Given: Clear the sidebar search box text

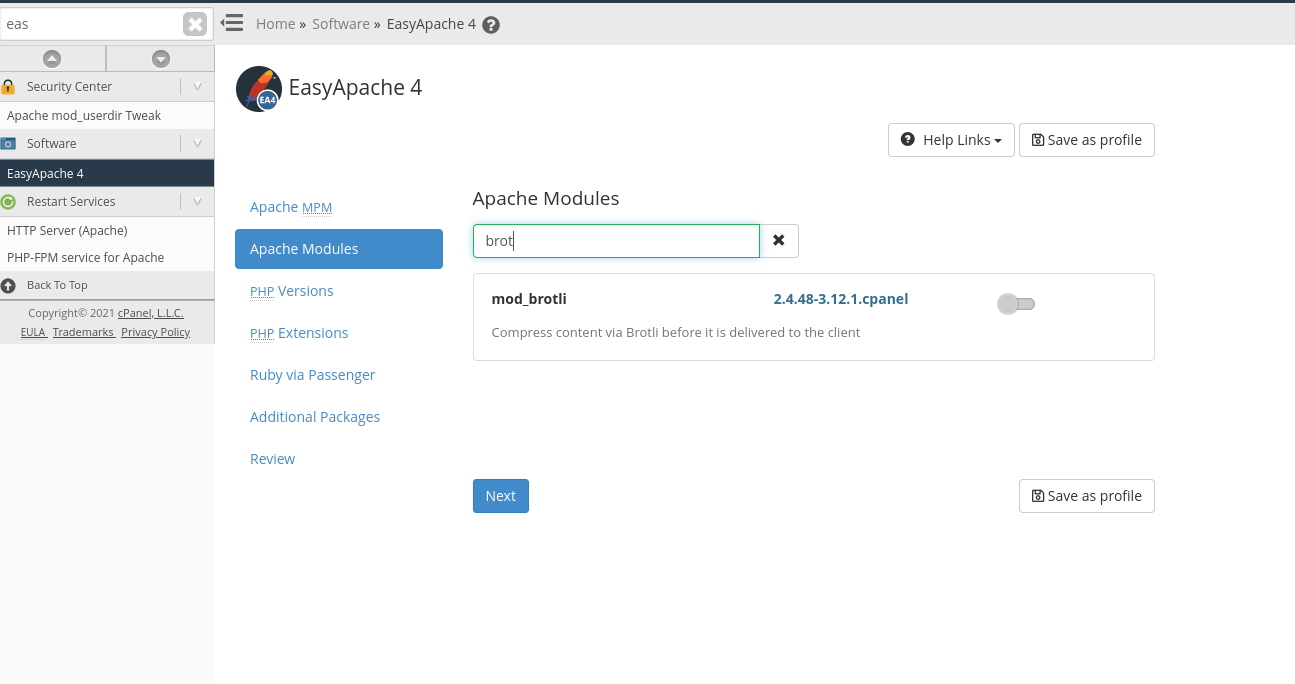Looking at the screenshot, I should (x=195, y=24).
